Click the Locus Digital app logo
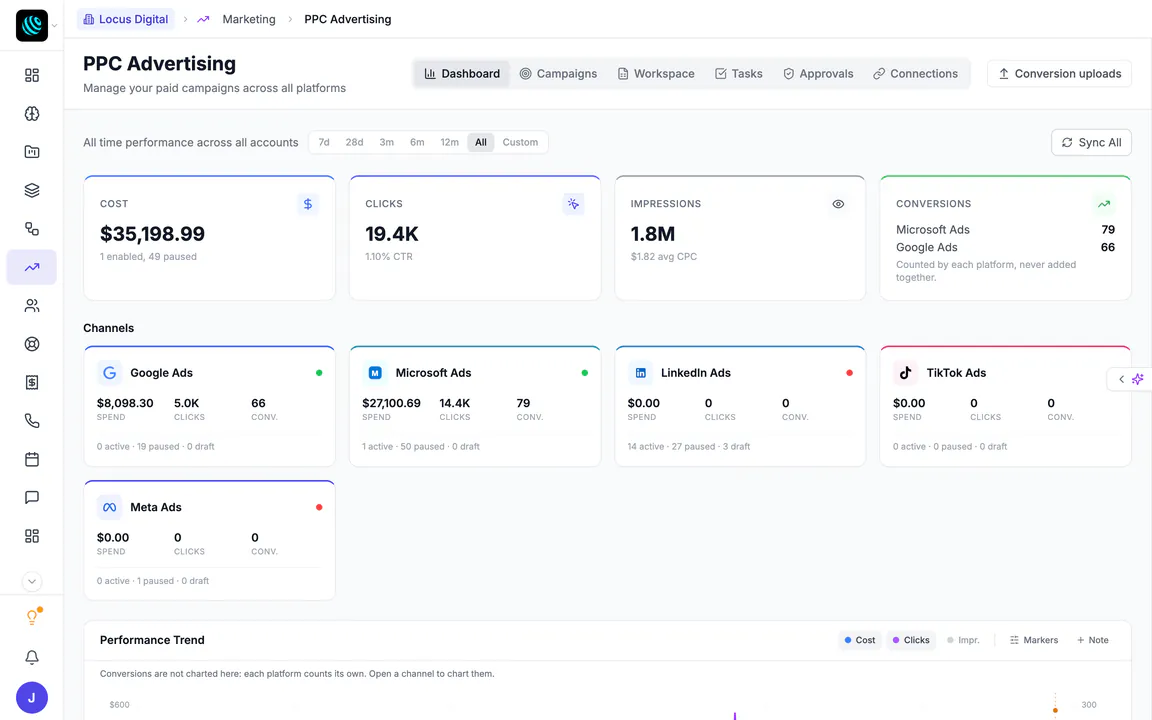This screenshot has height=720, width=1152. (x=32, y=26)
